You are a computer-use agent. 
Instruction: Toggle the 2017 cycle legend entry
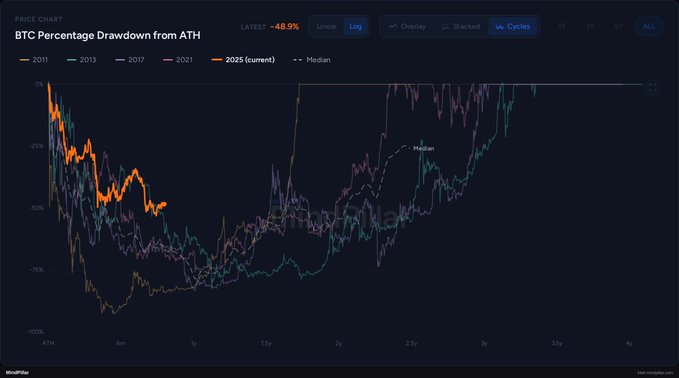(x=130, y=60)
